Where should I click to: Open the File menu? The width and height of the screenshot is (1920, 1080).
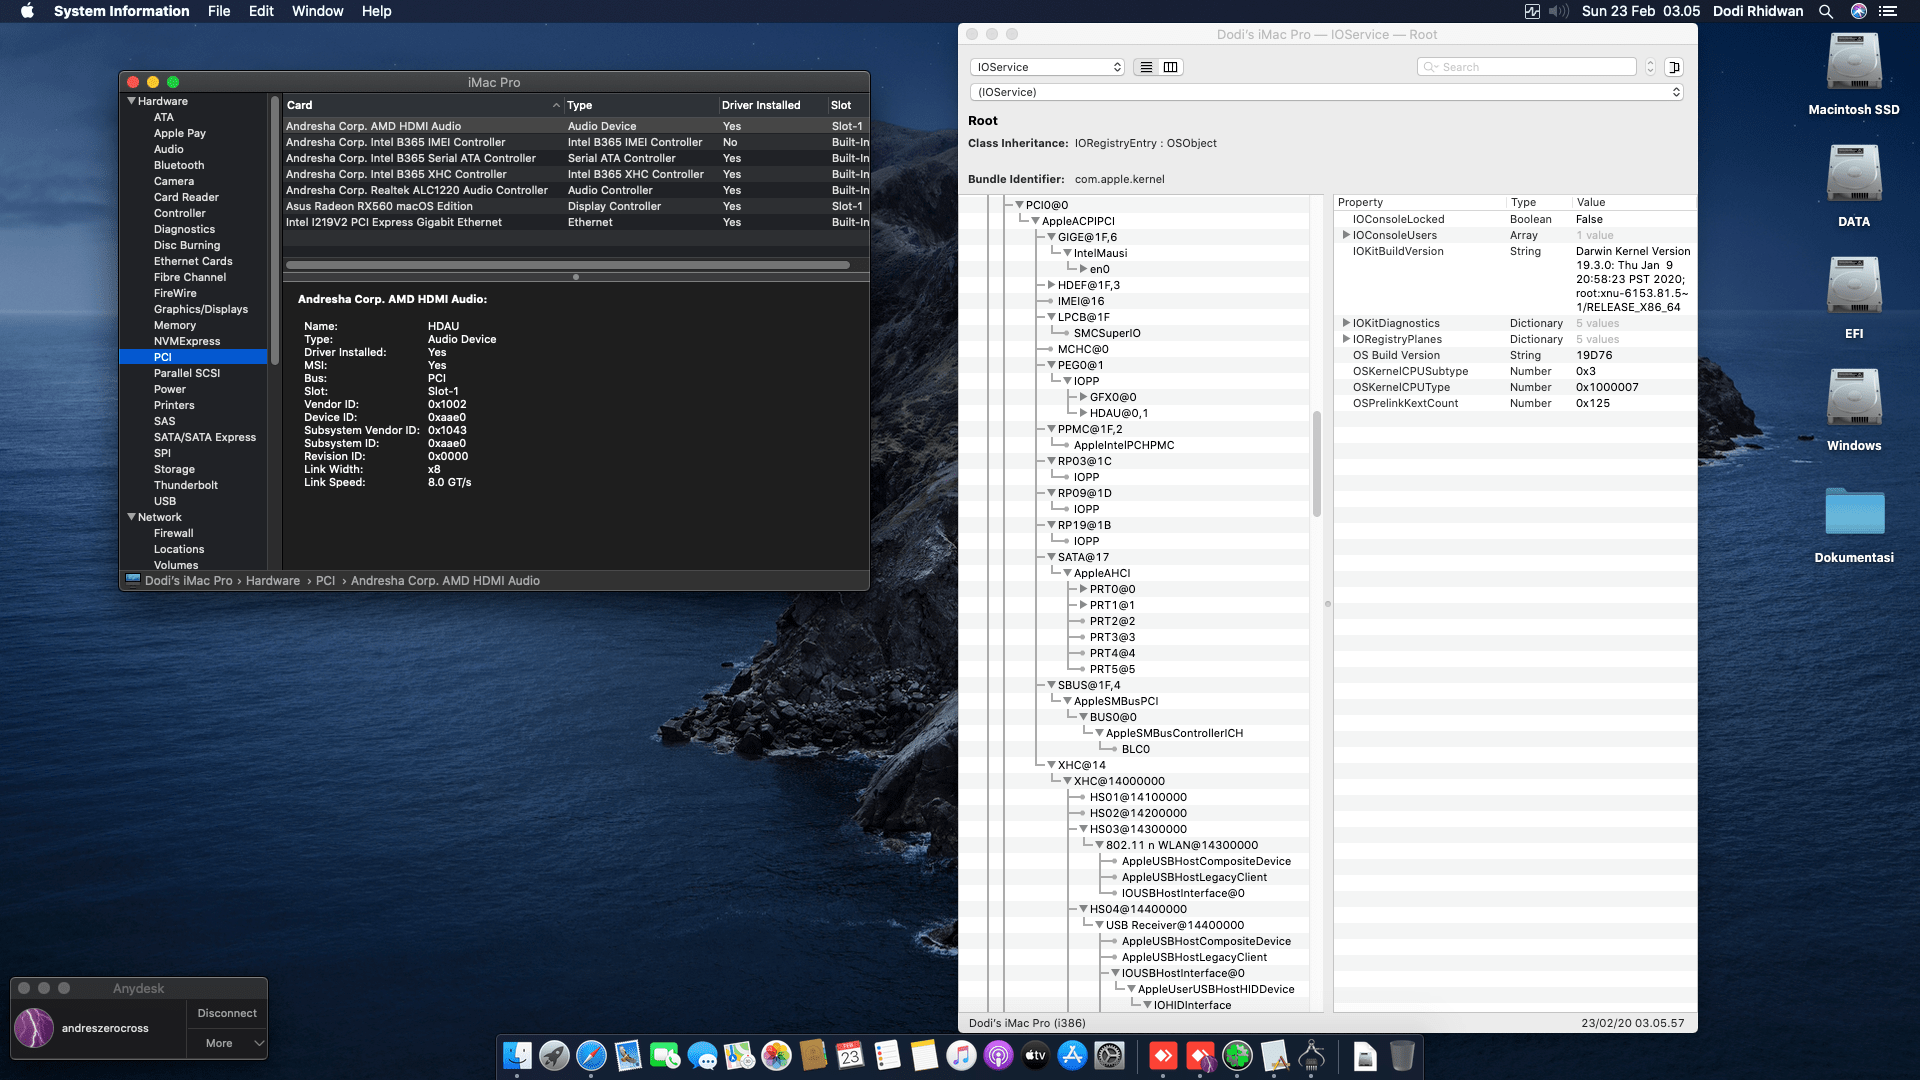[x=219, y=11]
